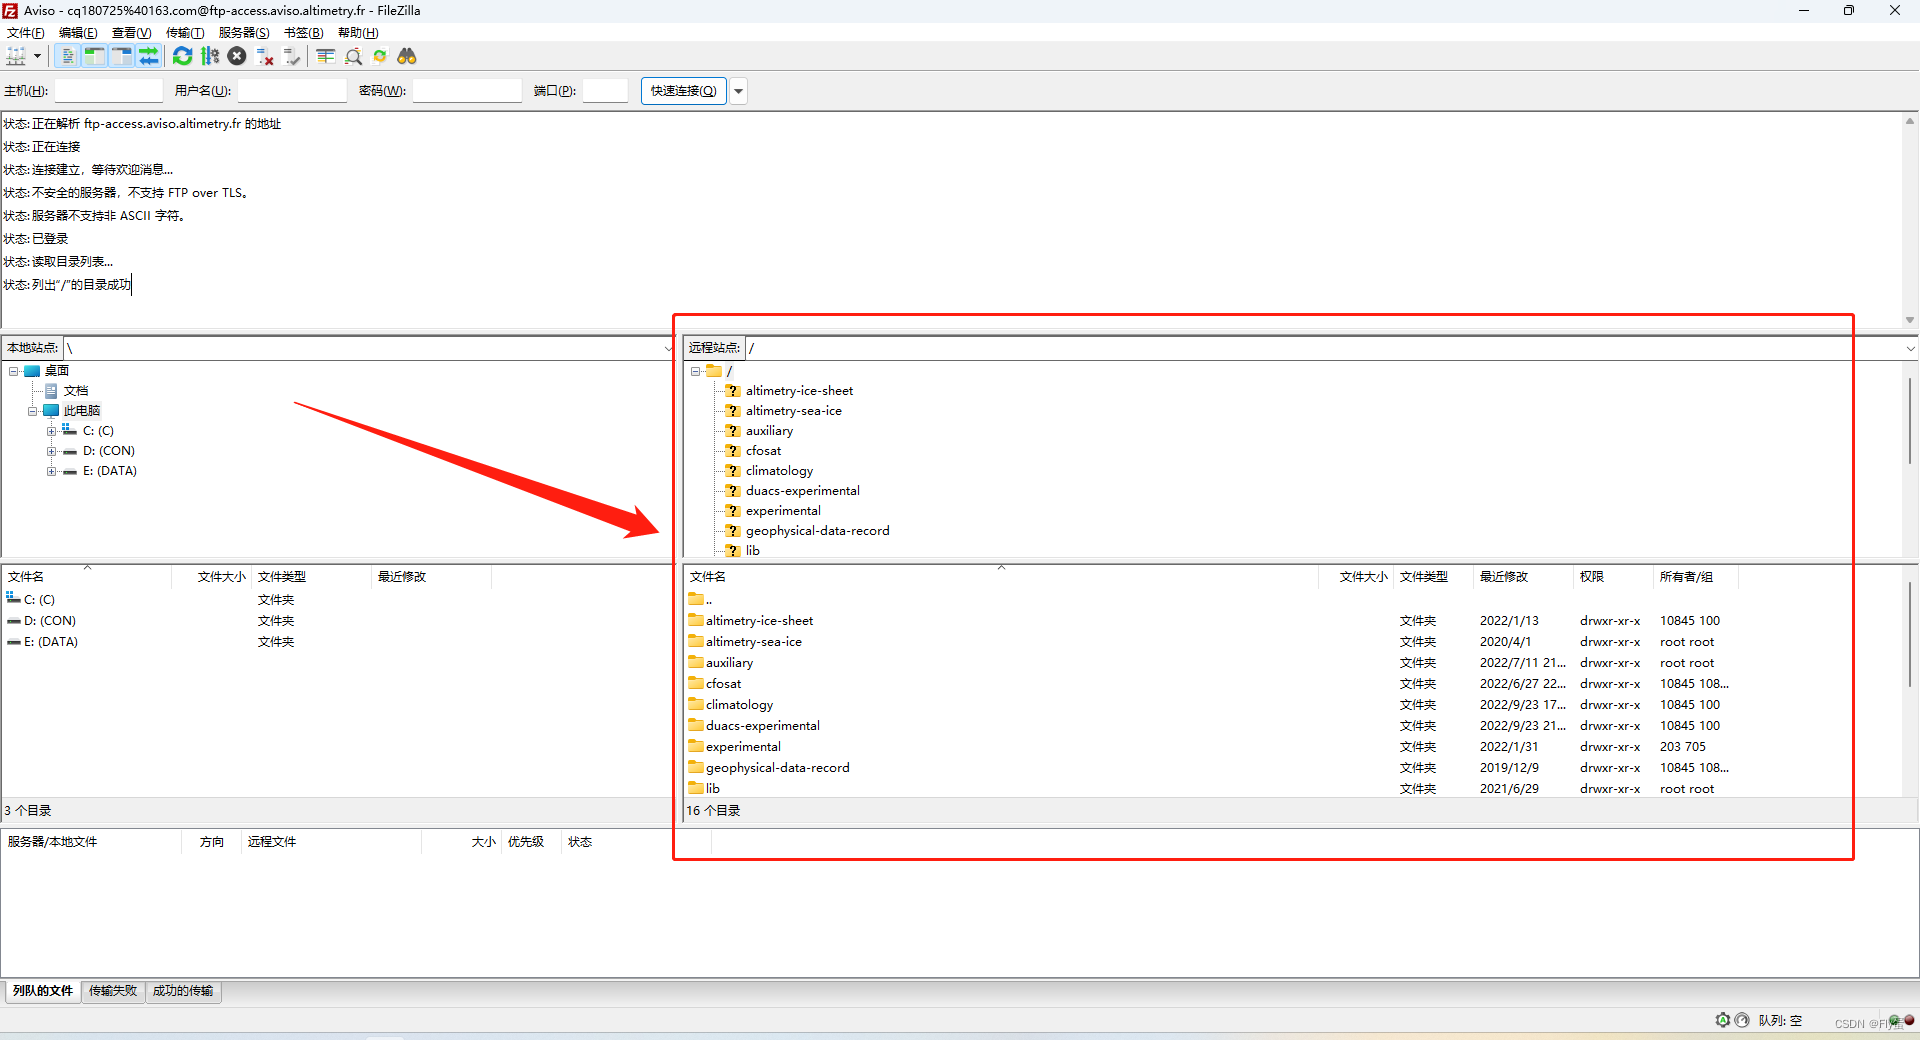The width and height of the screenshot is (1920, 1040).
Task: Open the quick connect history dropdown
Action: click(739, 91)
